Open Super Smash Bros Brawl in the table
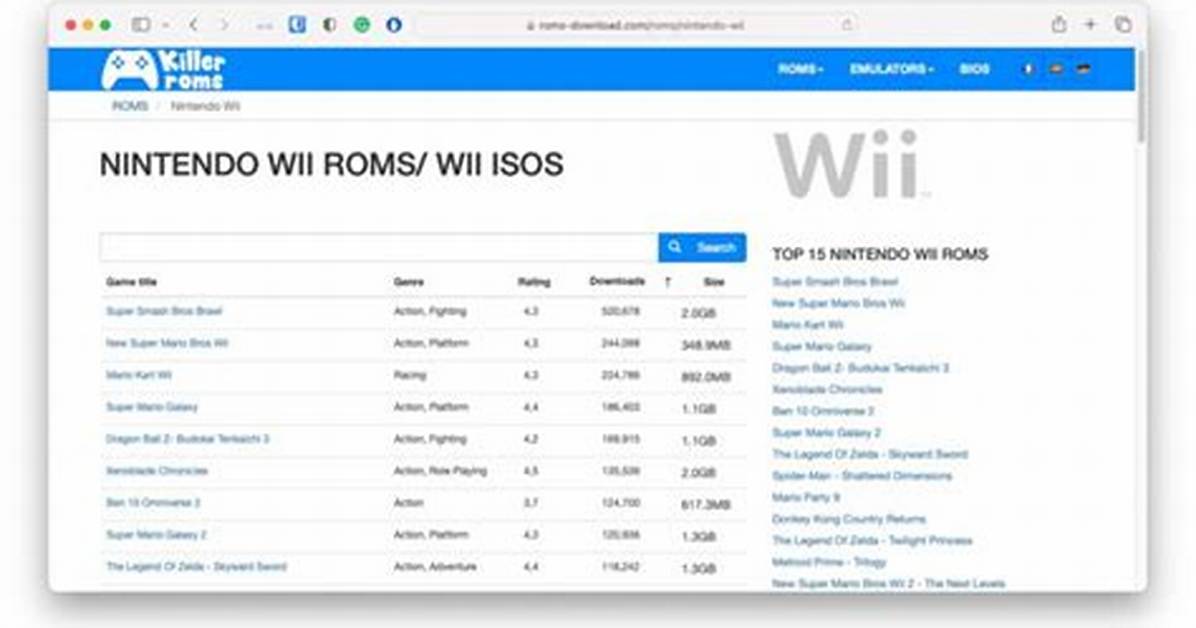The height and width of the screenshot is (628, 1196). [x=164, y=311]
